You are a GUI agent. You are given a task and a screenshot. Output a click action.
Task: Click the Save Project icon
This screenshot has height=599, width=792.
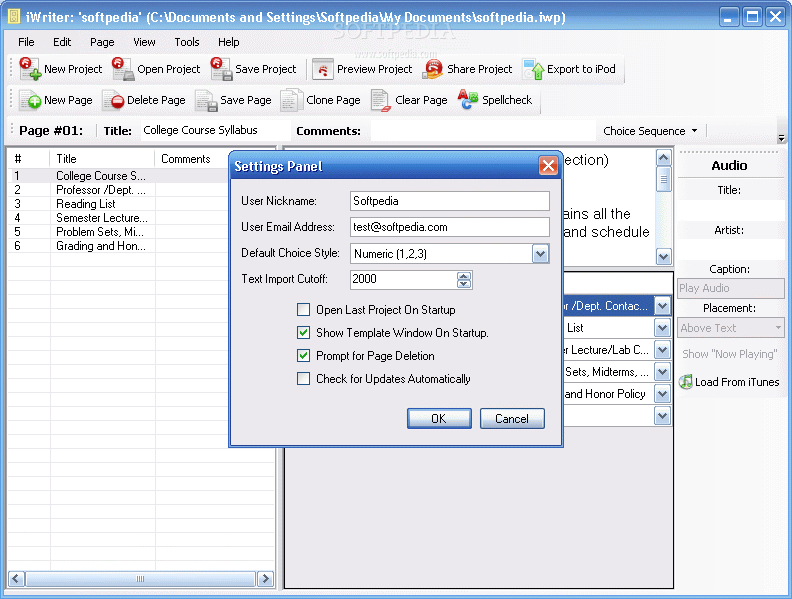tap(221, 69)
